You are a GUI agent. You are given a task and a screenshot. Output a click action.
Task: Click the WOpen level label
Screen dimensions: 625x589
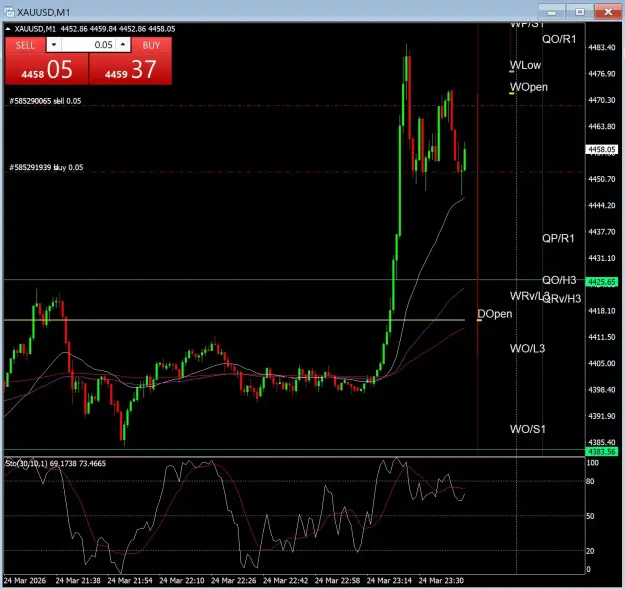529,87
